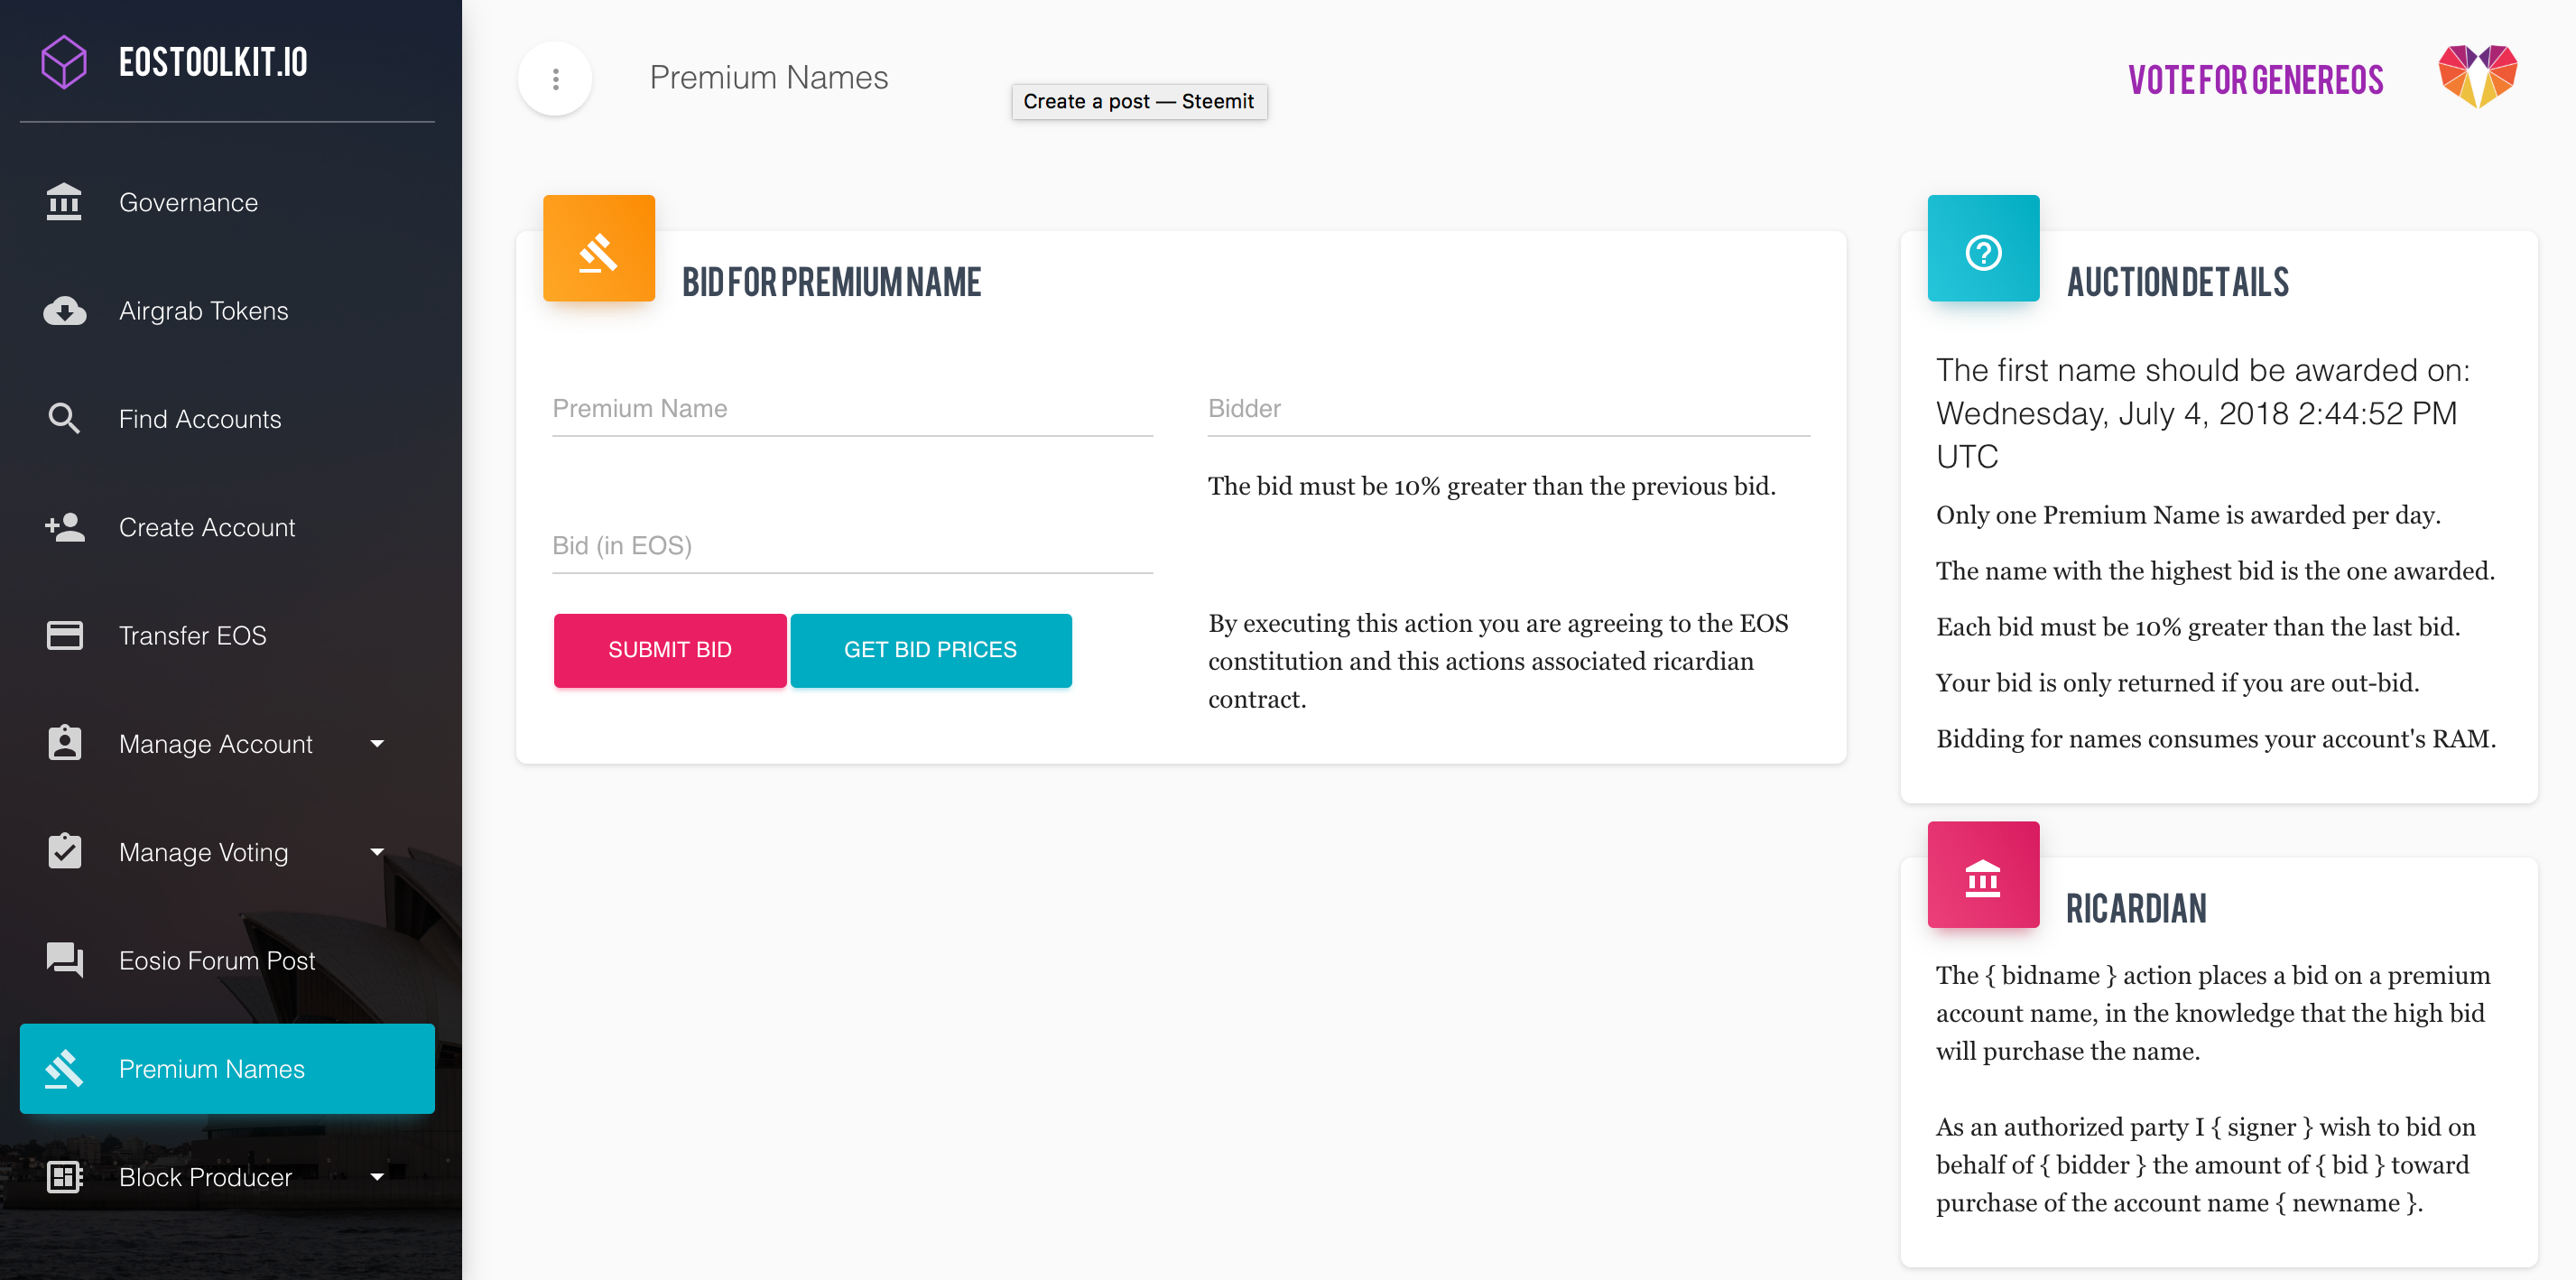2576x1280 pixels.
Task: Follow the Vote for GenerEOS link
Action: (x=2255, y=80)
